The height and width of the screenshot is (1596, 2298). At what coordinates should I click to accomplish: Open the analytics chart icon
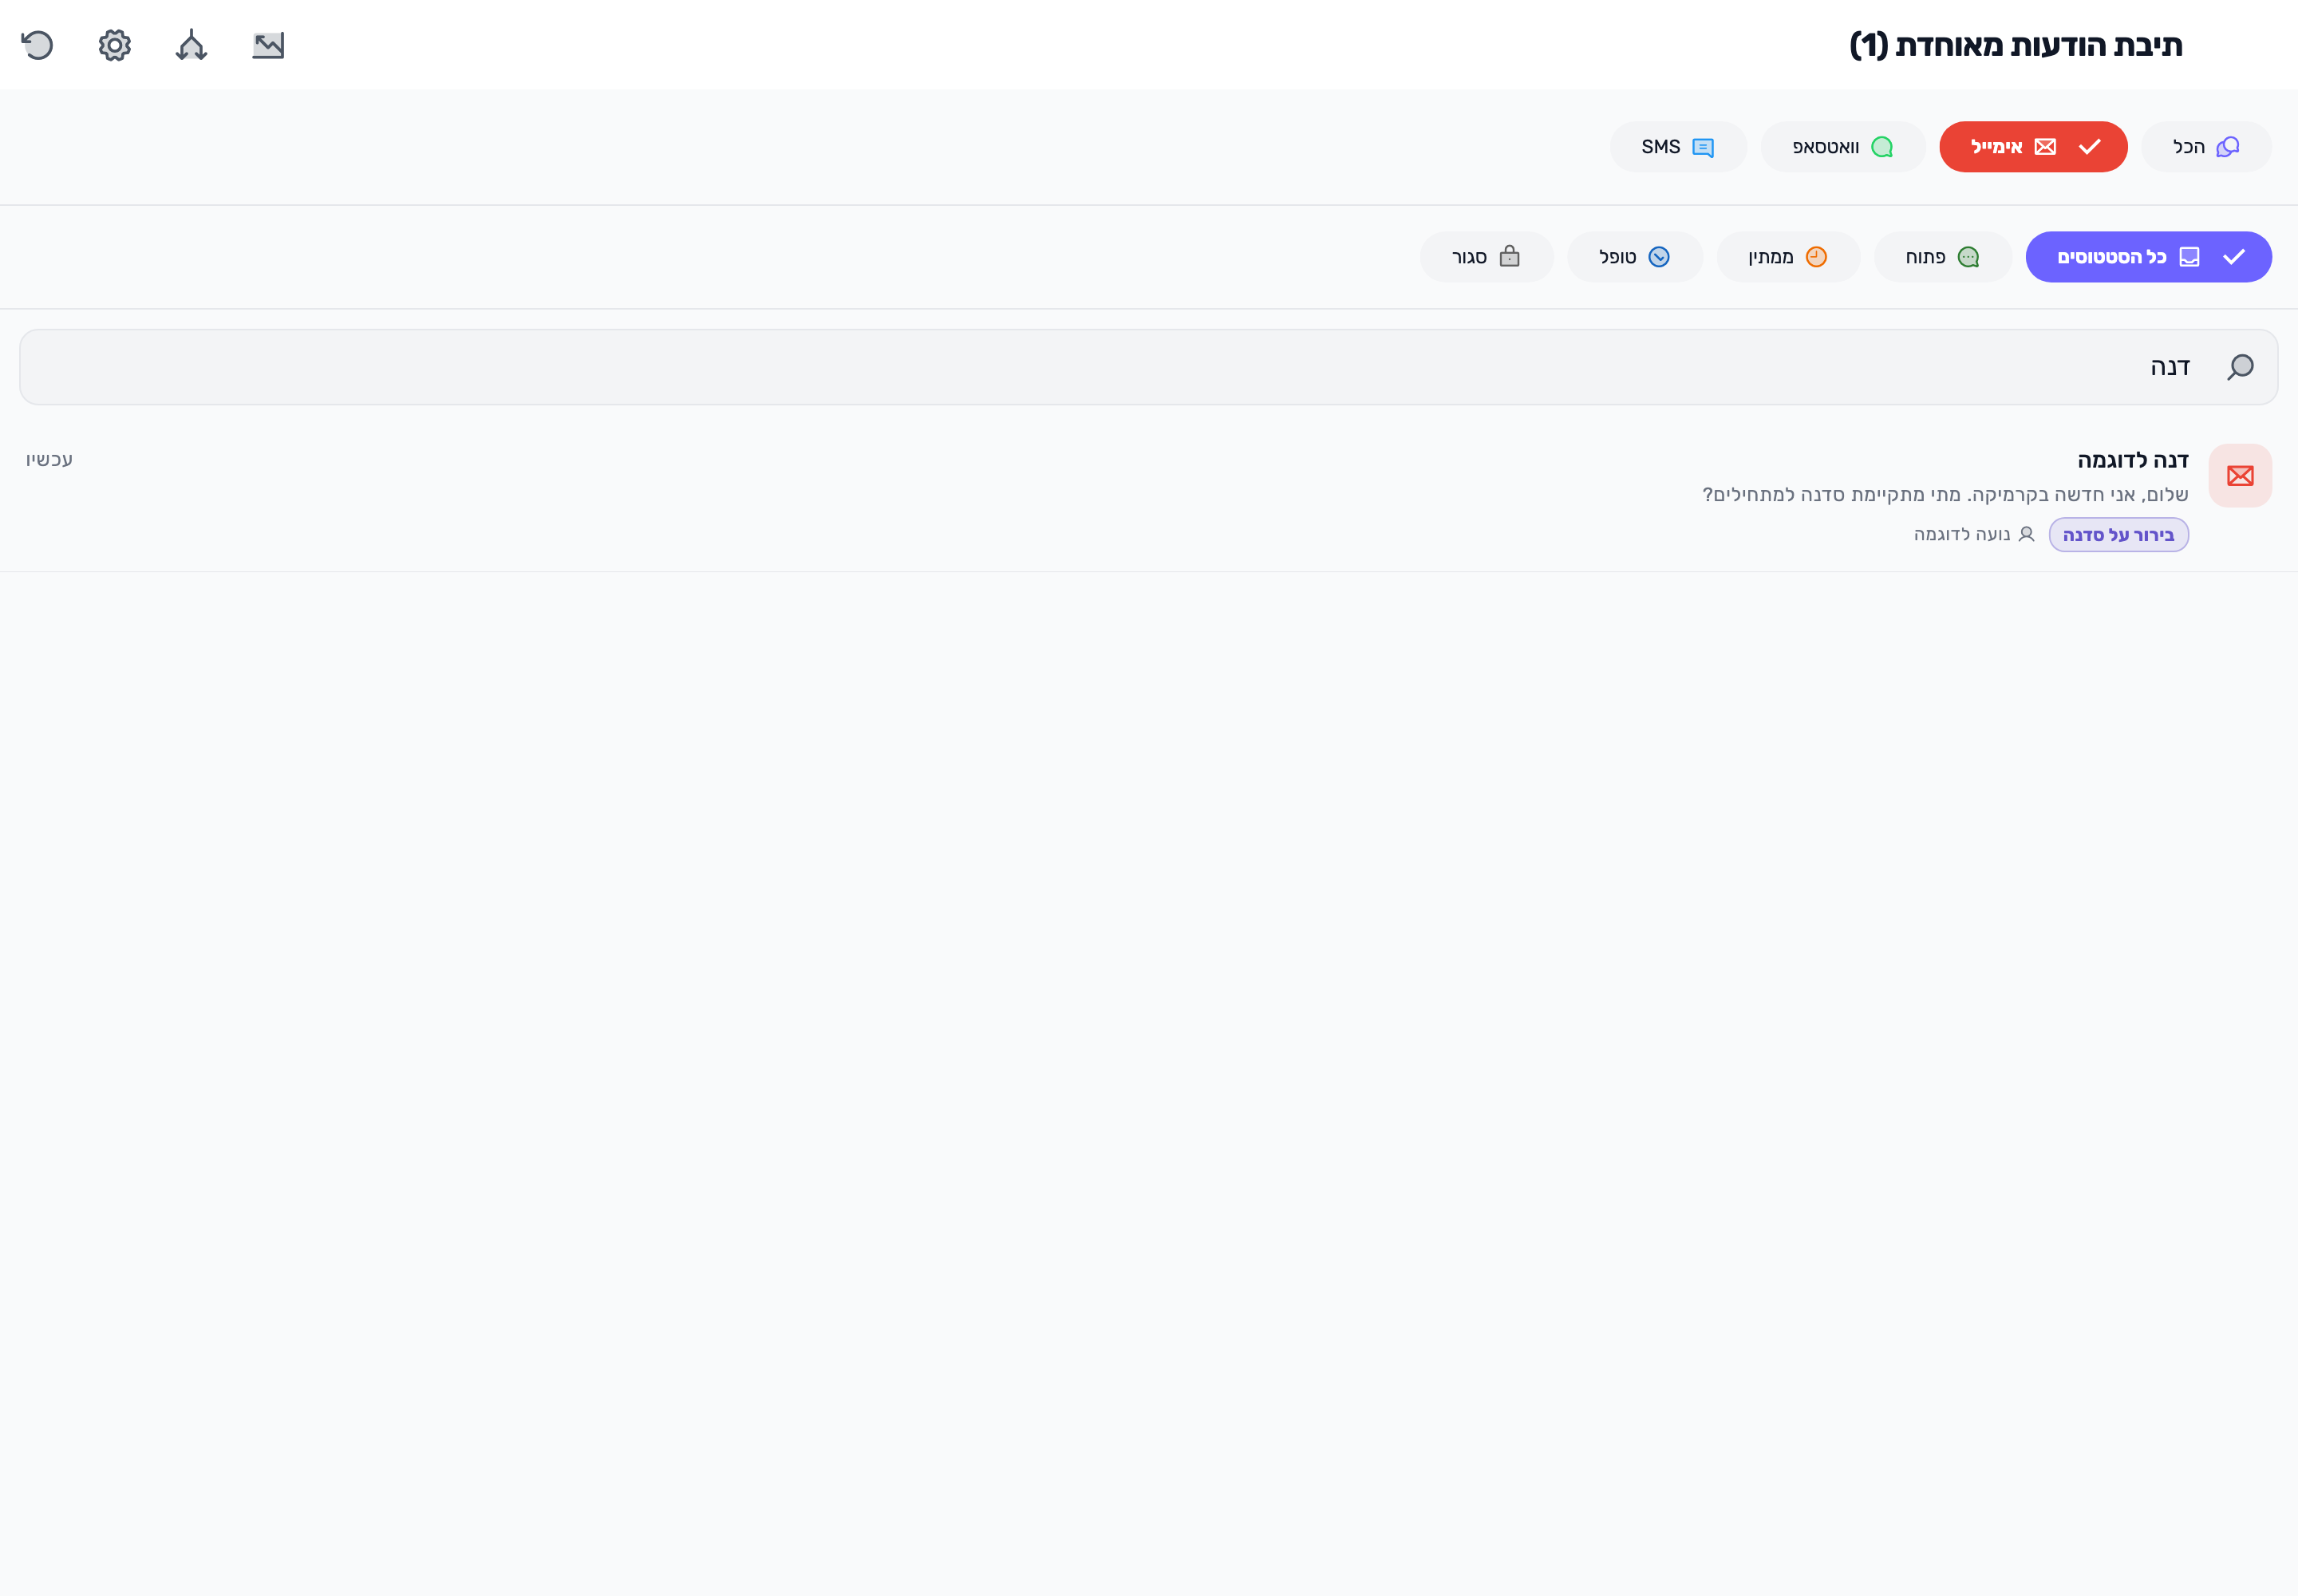click(268, 45)
